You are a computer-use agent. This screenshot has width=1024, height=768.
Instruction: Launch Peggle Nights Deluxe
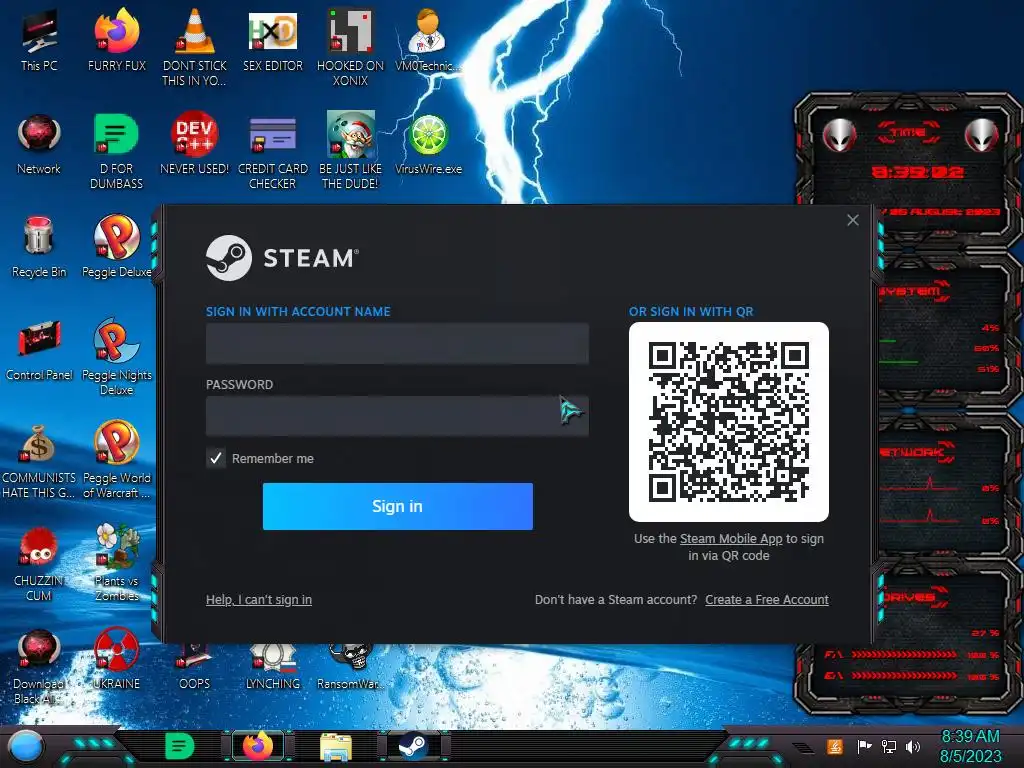pos(116,357)
